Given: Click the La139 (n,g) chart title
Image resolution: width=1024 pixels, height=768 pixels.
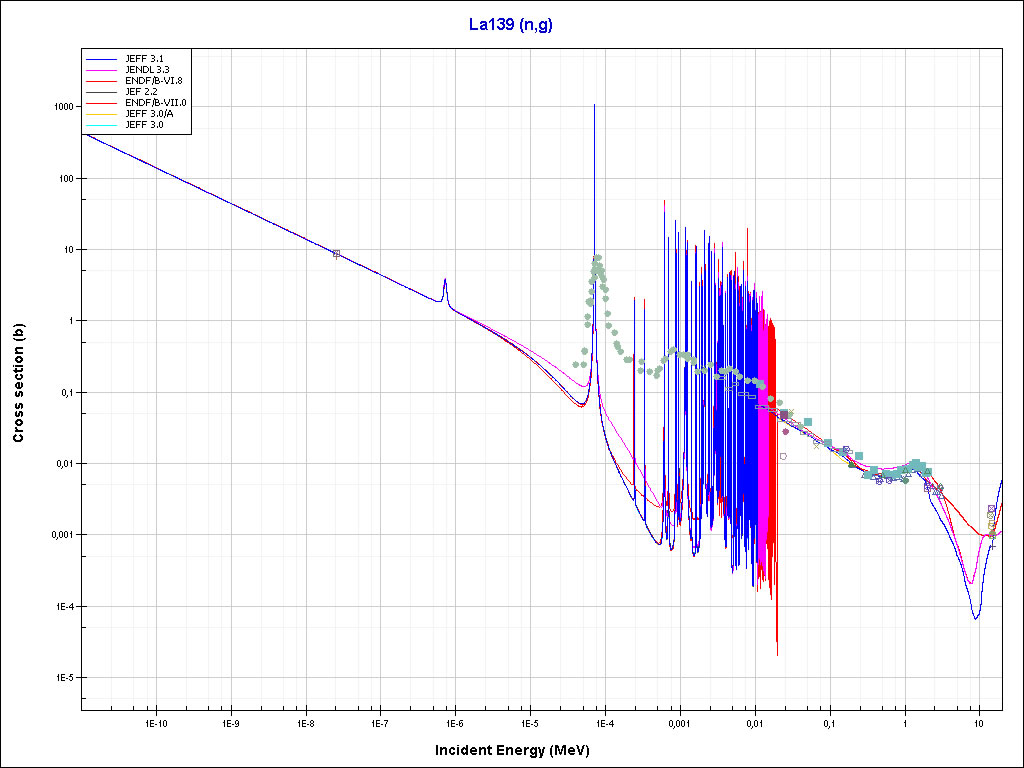Looking at the screenshot, I should point(511,25).
